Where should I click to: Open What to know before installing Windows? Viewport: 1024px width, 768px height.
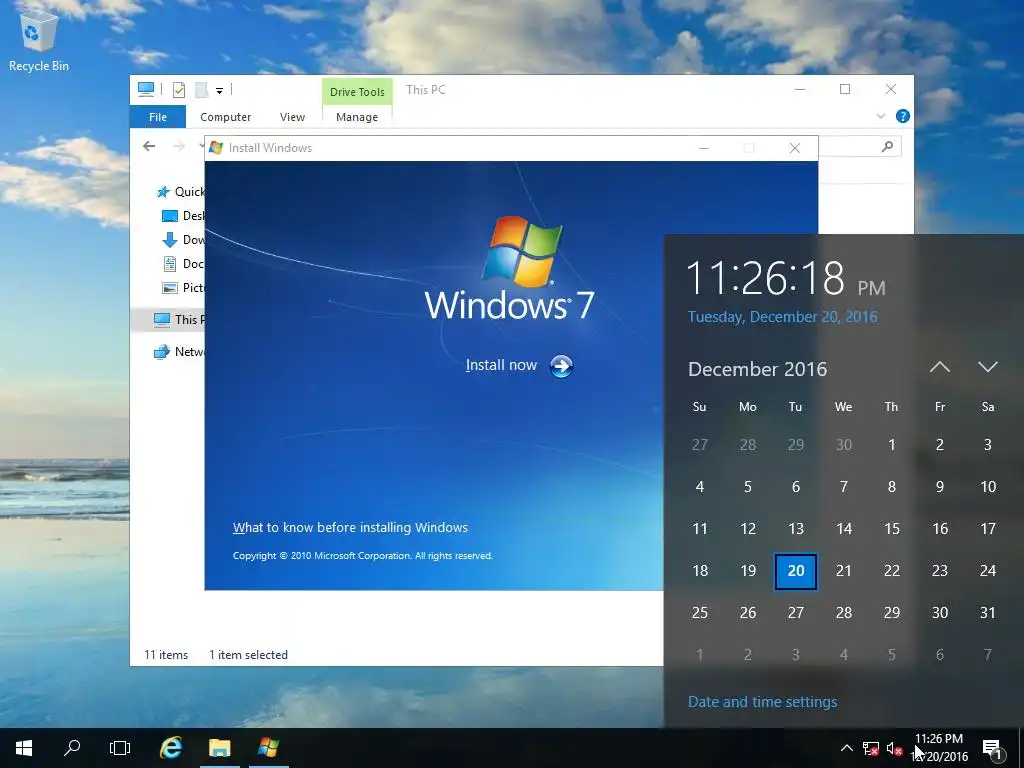coord(350,528)
